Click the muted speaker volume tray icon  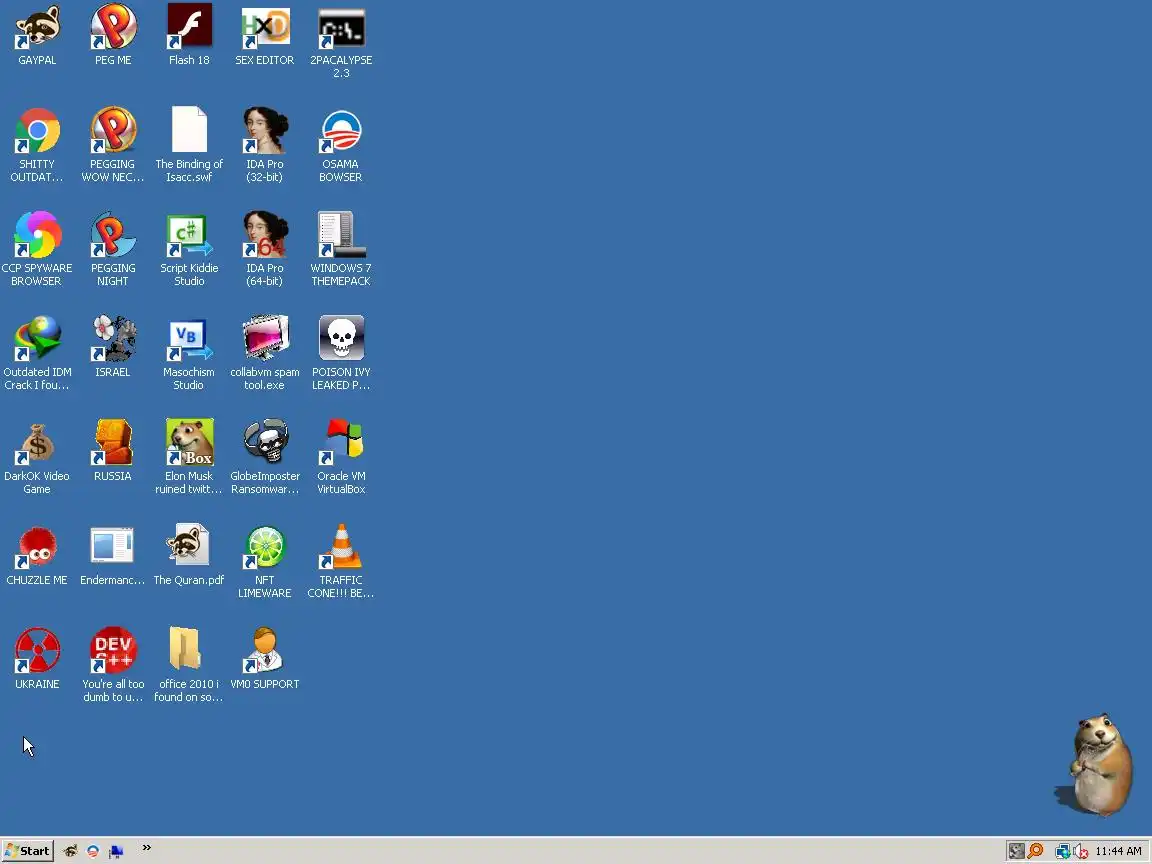point(1081,852)
